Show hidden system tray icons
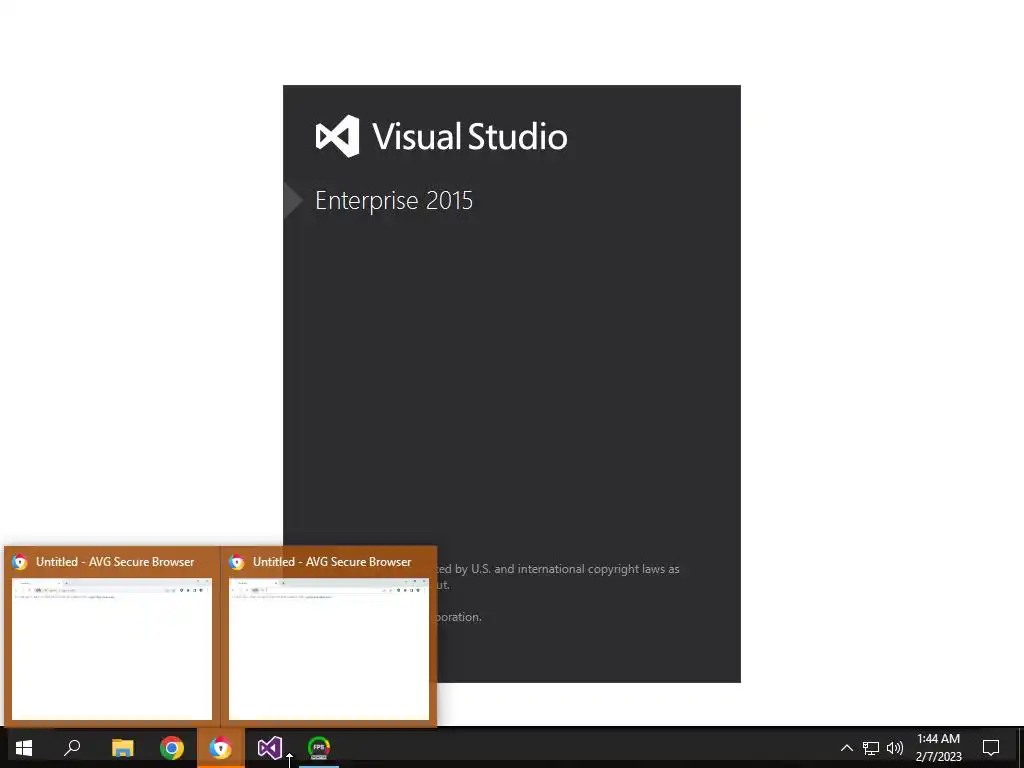The image size is (1024, 768). (846, 748)
